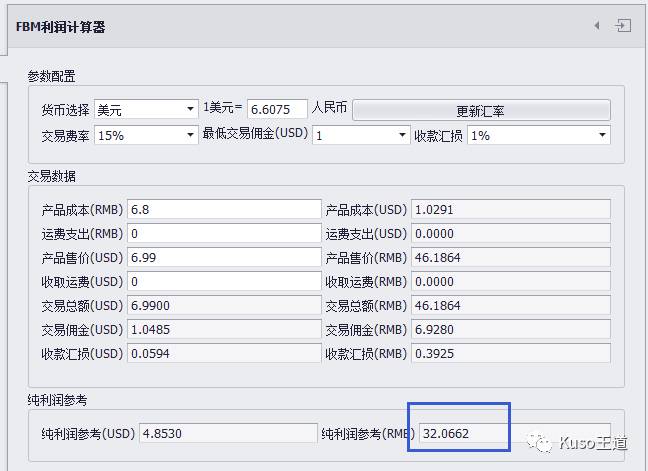648x471 pixels.
Task: Click the dock panel icon in header
Action: pos(623,26)
